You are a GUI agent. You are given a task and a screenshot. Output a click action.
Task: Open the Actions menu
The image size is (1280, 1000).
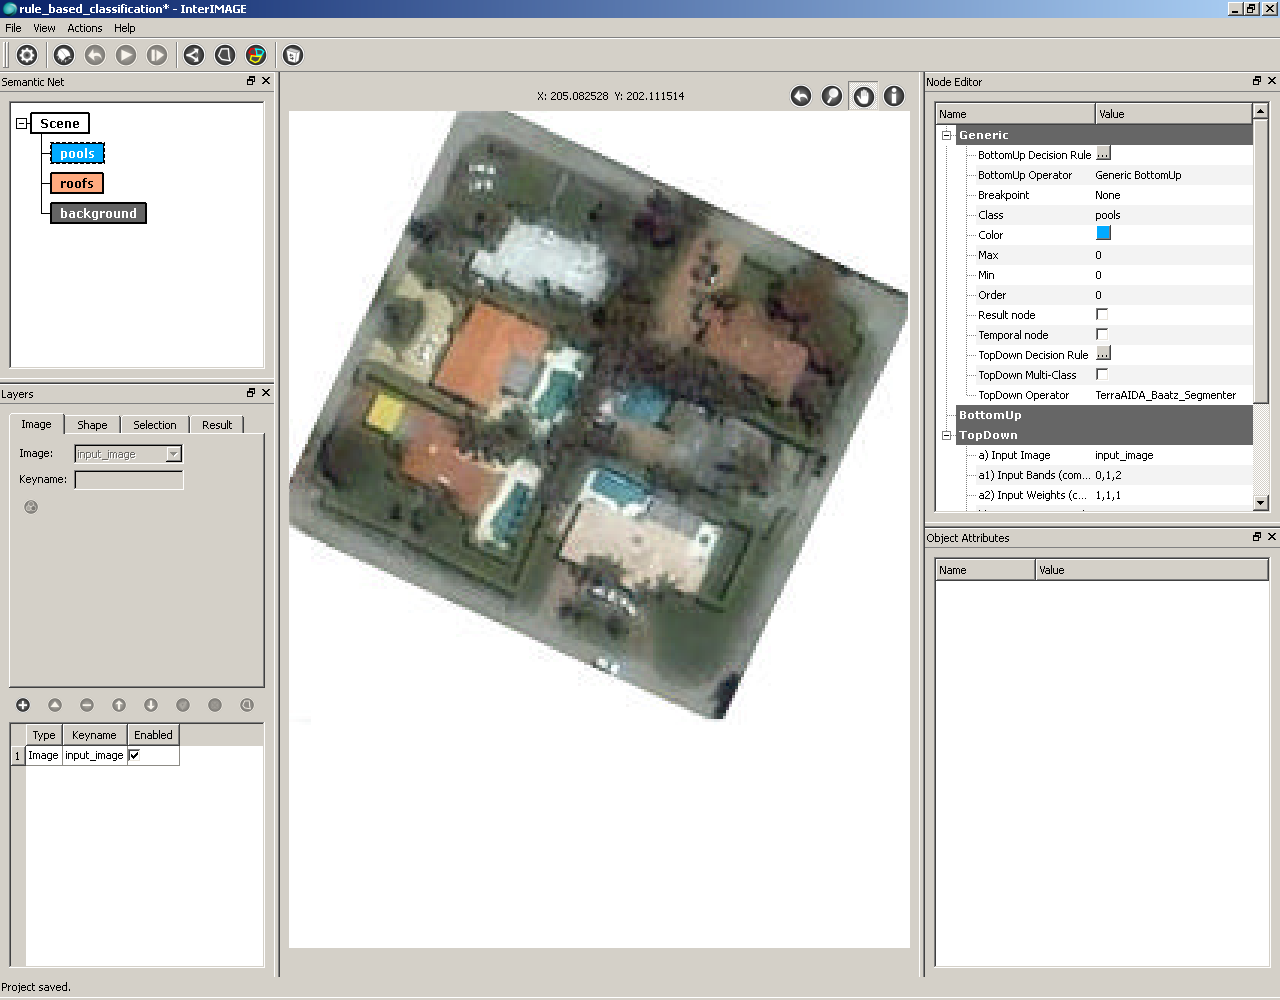(x=84, y=28)
